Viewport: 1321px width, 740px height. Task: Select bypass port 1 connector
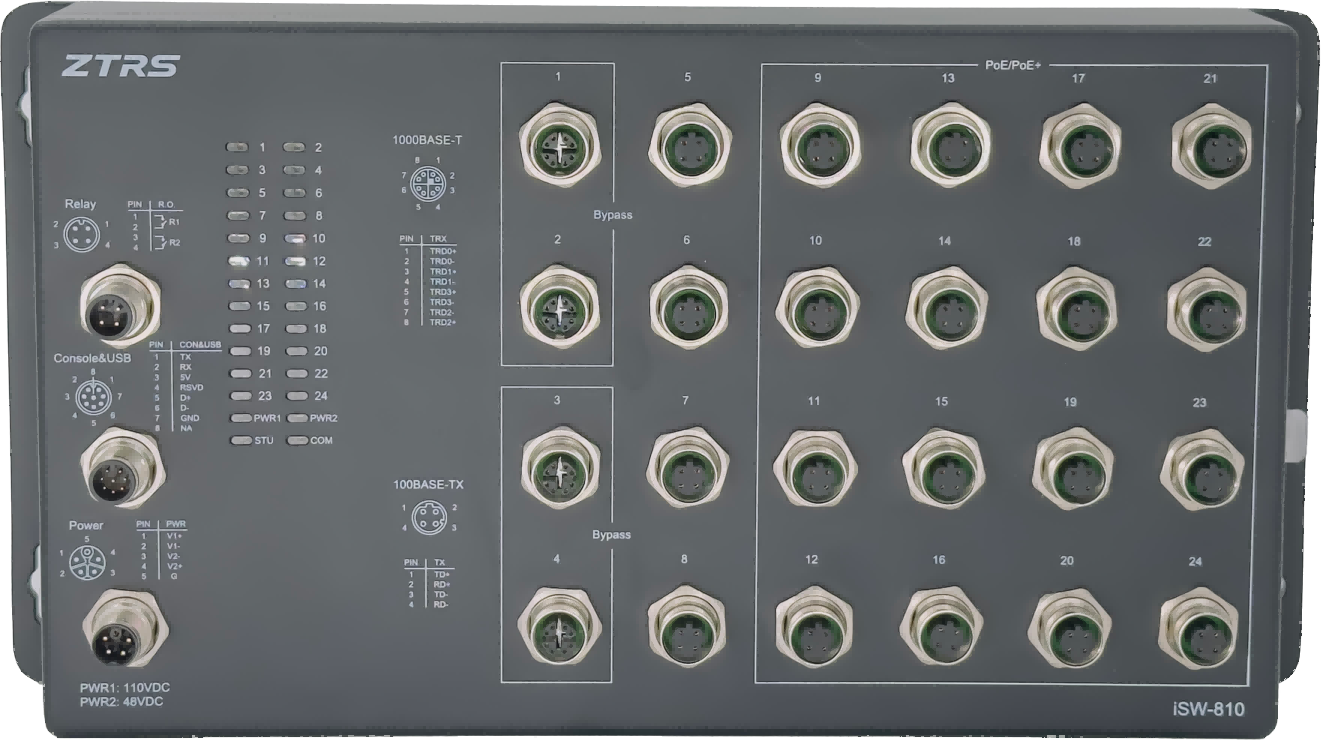559,143
